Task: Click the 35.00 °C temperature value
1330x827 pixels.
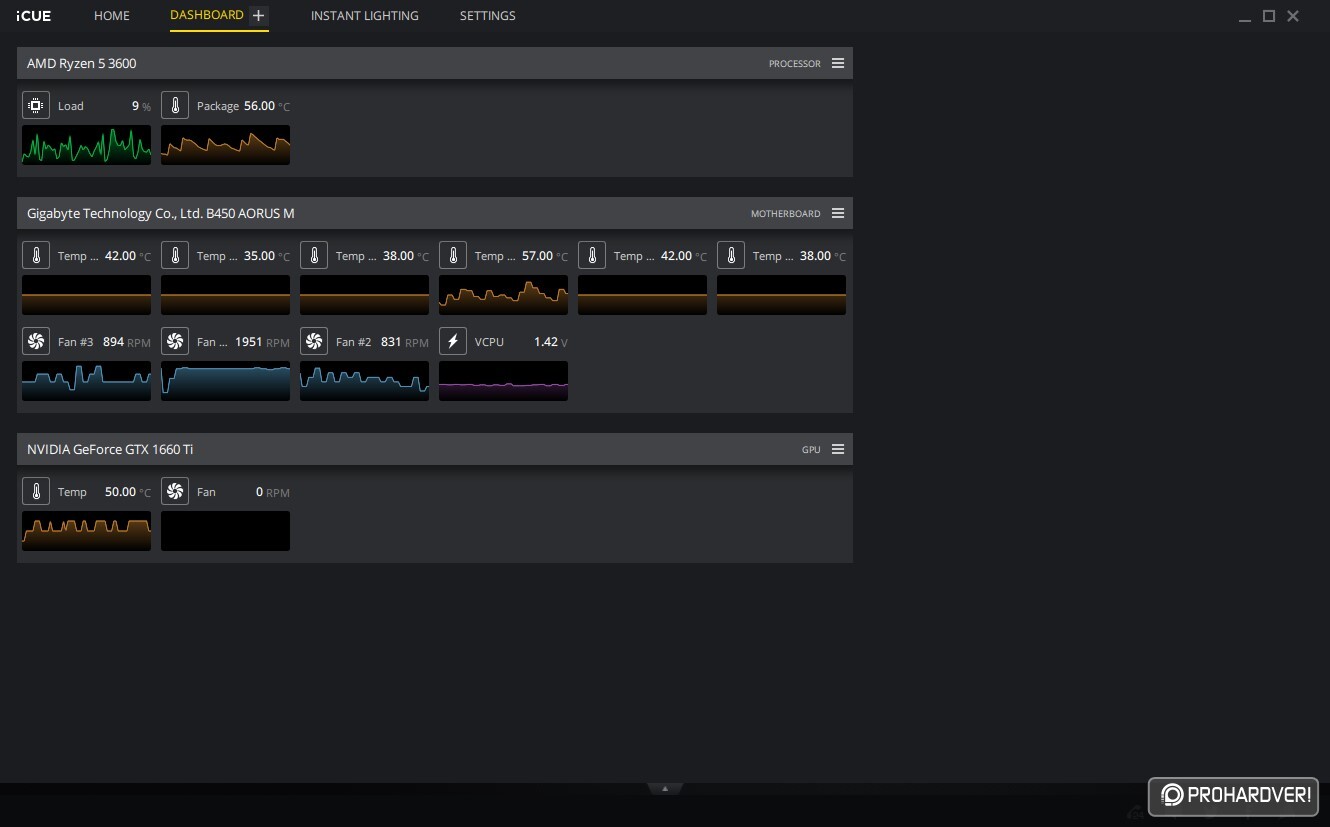Action: 267,256
